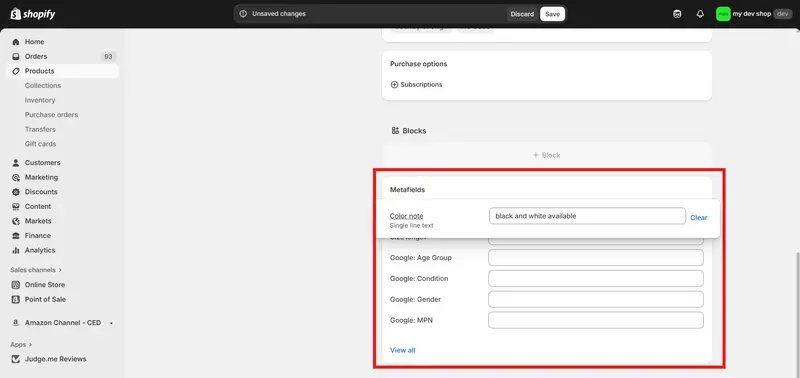Viewport: 800px width, 378px height.
Task: Click the Discounts badge icon
Action: click(x=16, y=192)
